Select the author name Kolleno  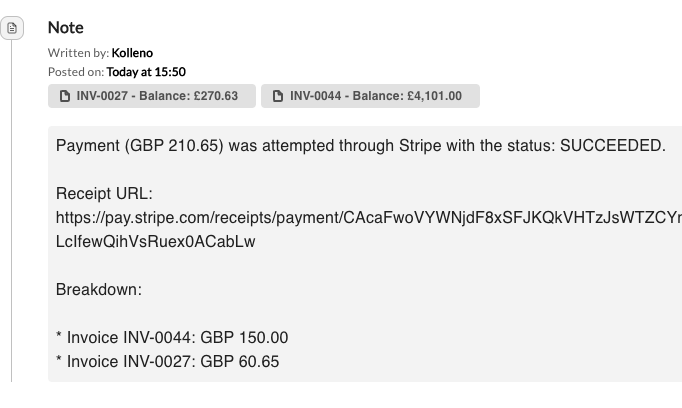coord(132,53)
